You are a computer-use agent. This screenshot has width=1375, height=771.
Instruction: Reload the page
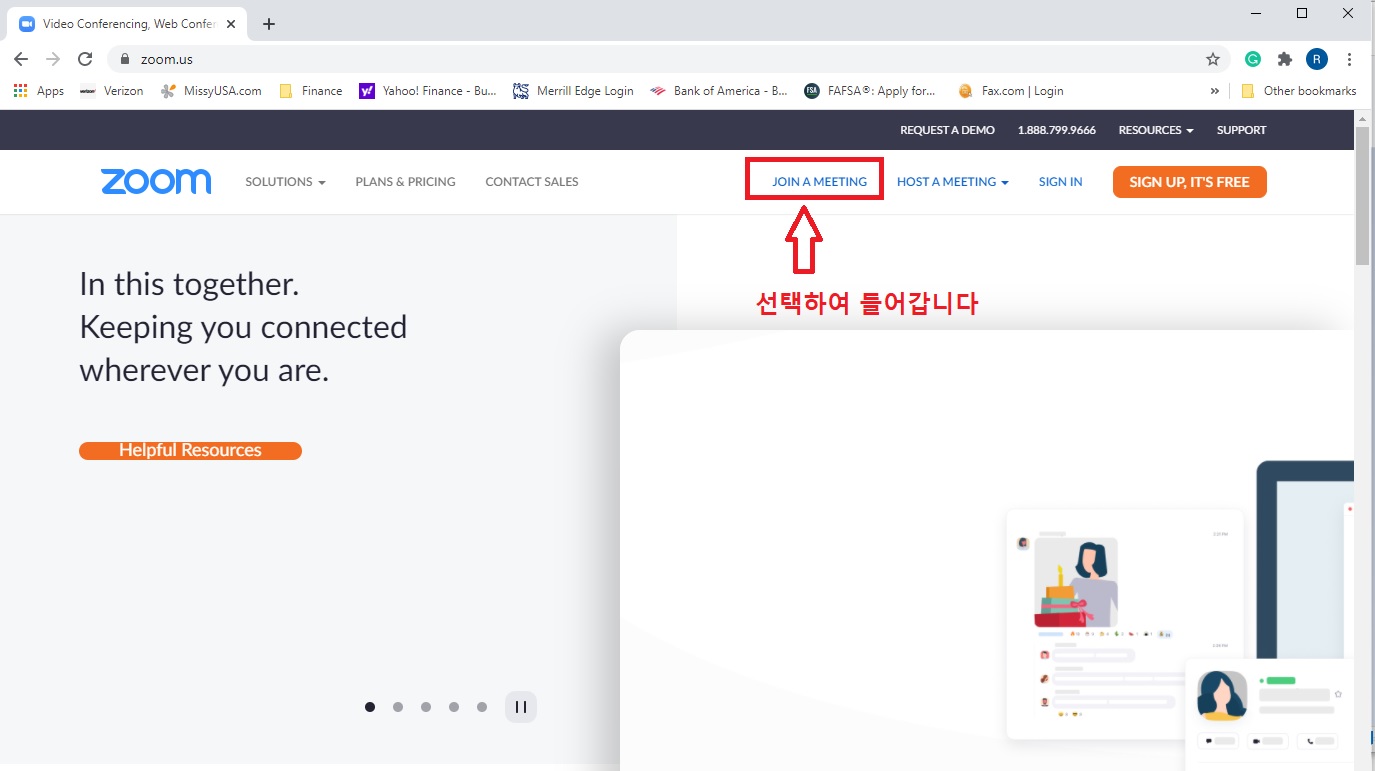[x=85, y=59]
